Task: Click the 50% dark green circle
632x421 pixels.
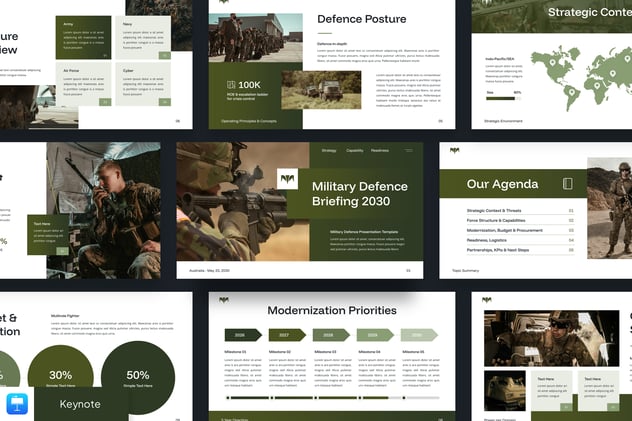Action: (138, 379)
